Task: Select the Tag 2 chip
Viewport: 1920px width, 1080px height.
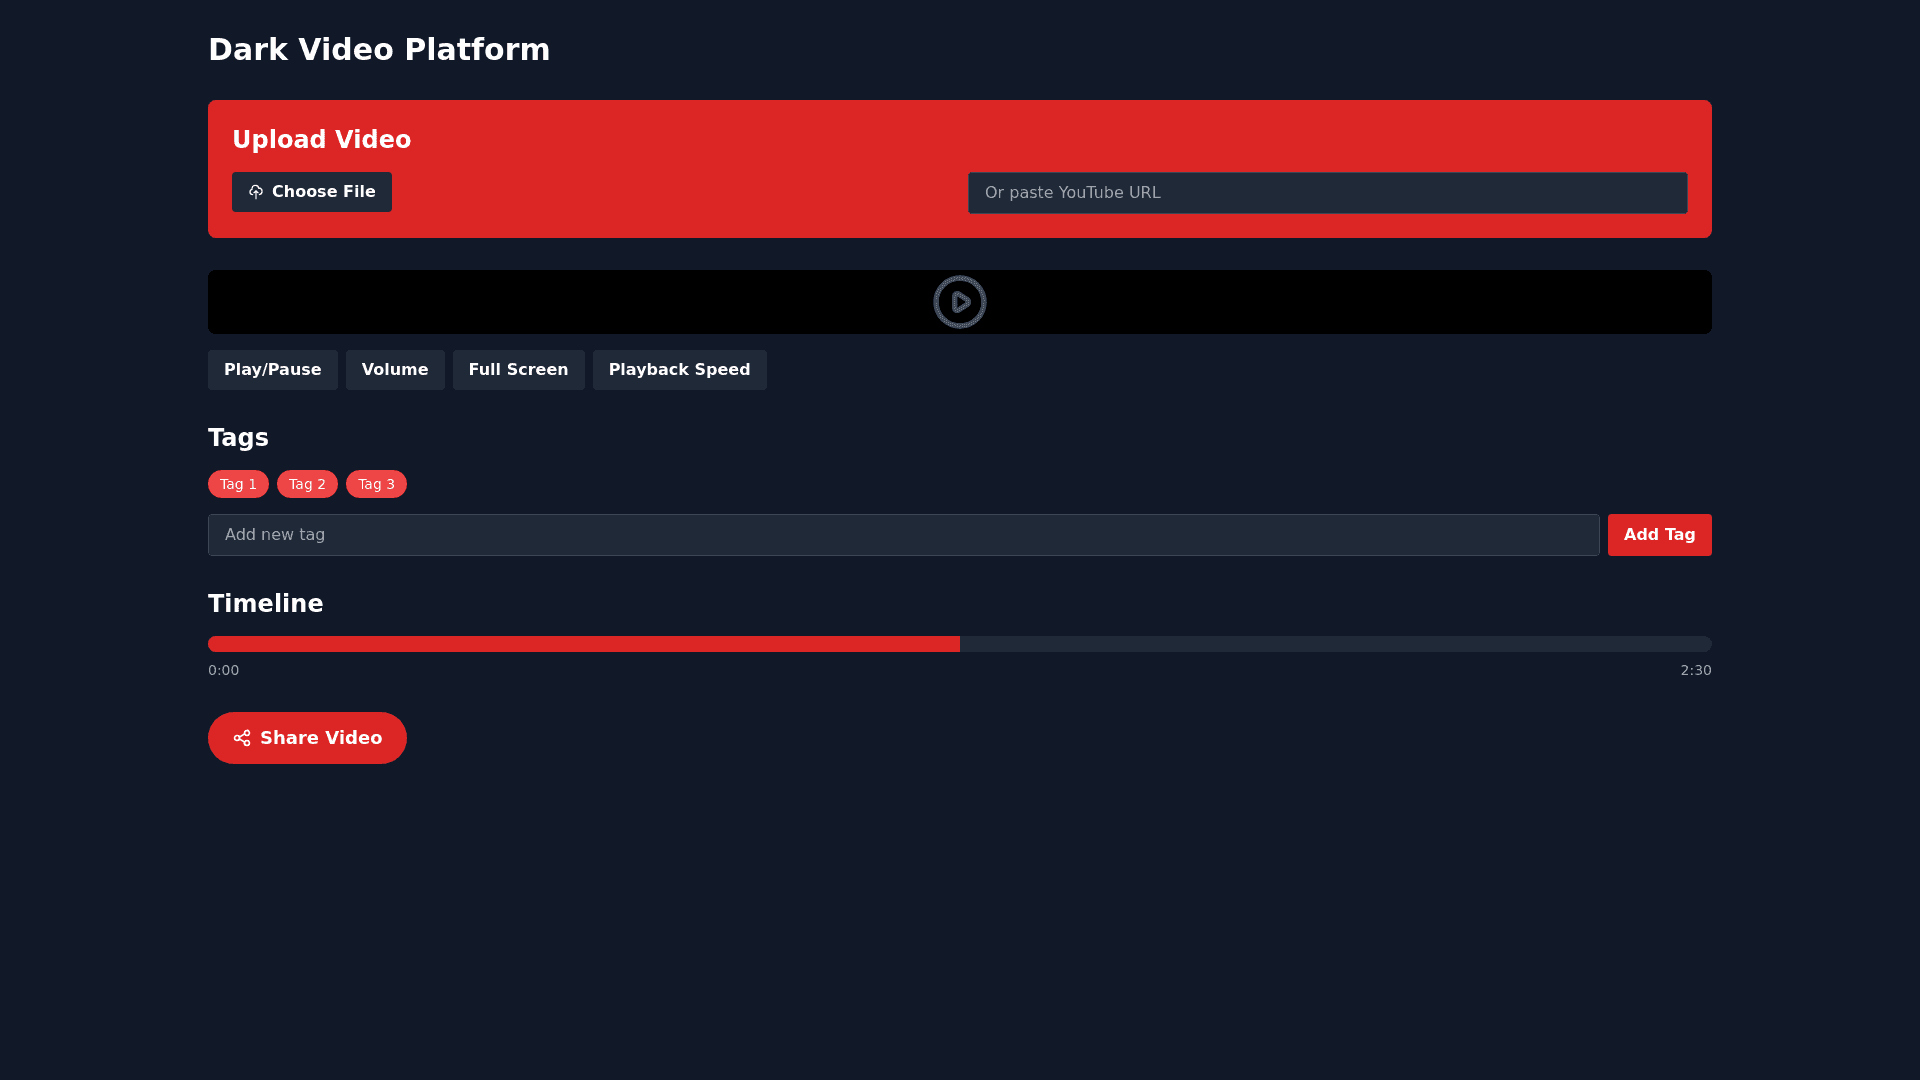Action: [307, 484]
